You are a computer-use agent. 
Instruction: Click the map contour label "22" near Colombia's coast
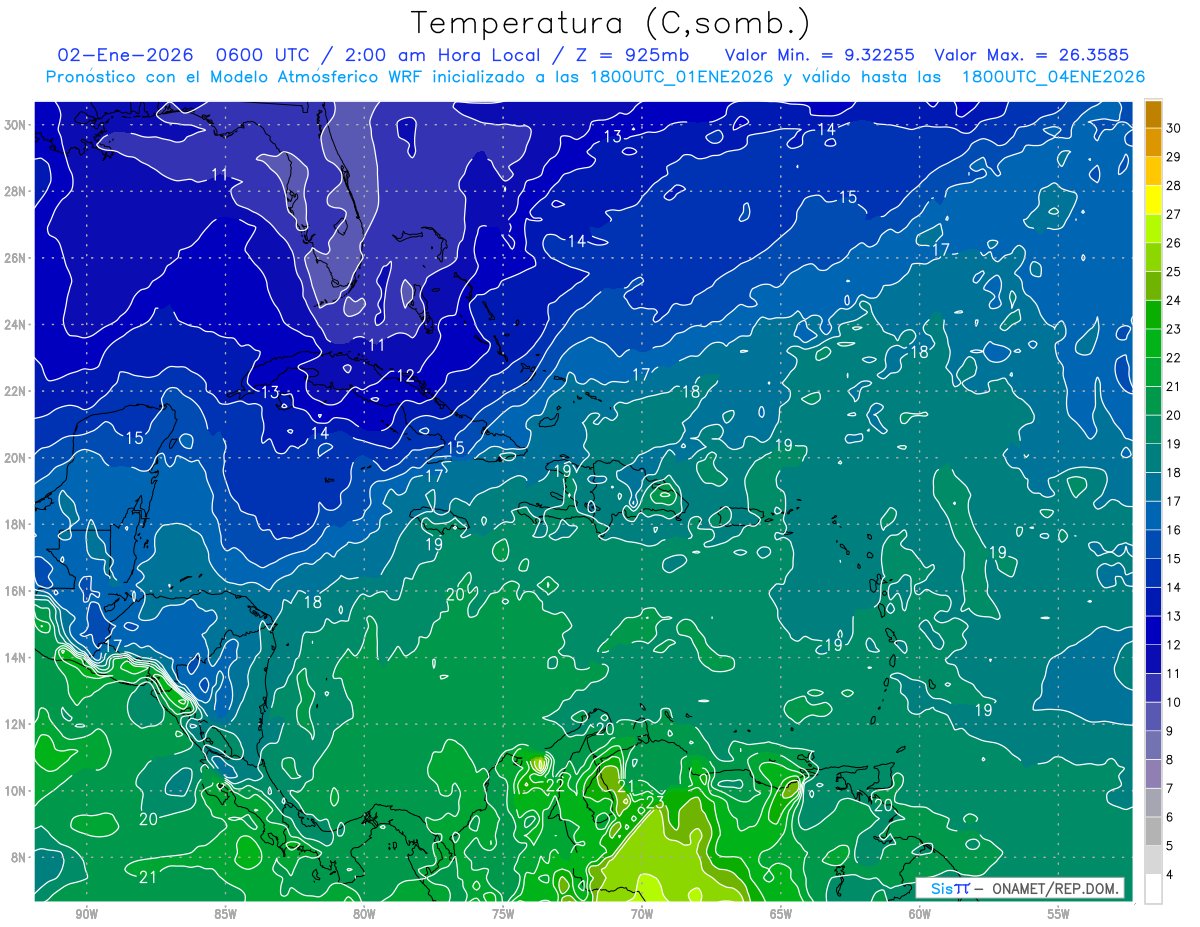[555, 786]
